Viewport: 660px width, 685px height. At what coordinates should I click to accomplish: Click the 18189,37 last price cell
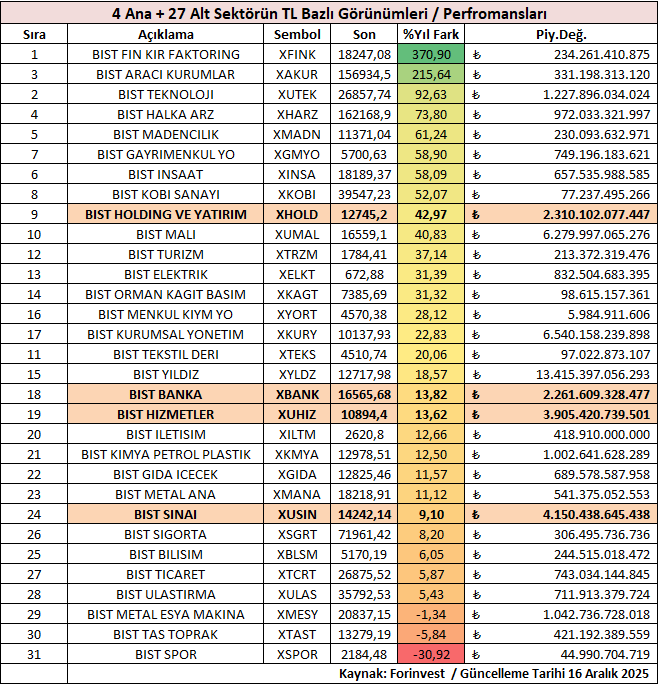pyautogui.click(x=364, y=174)
